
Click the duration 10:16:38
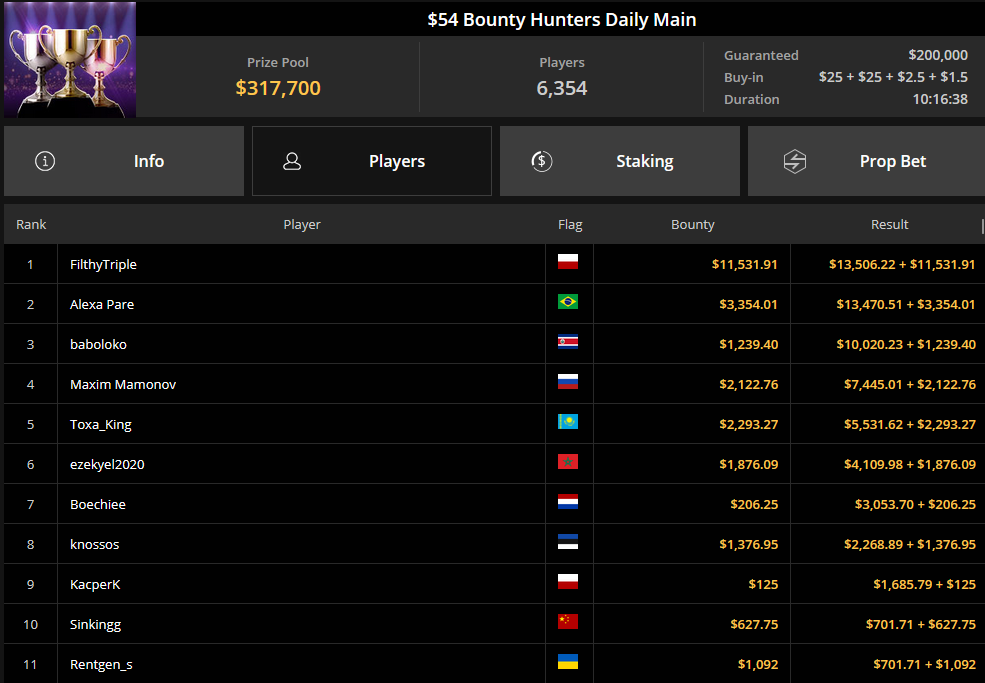click(x=940, y=99)
